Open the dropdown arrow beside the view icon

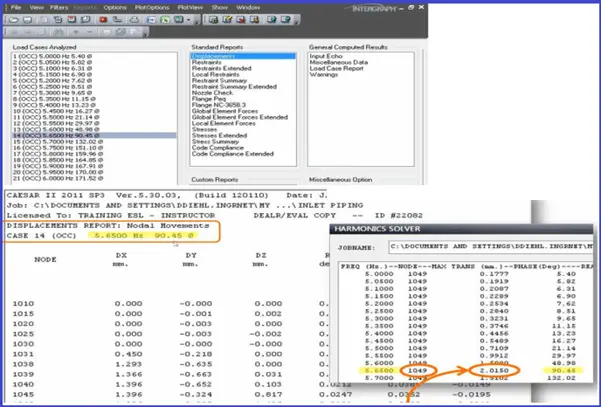tap(189, 20)
